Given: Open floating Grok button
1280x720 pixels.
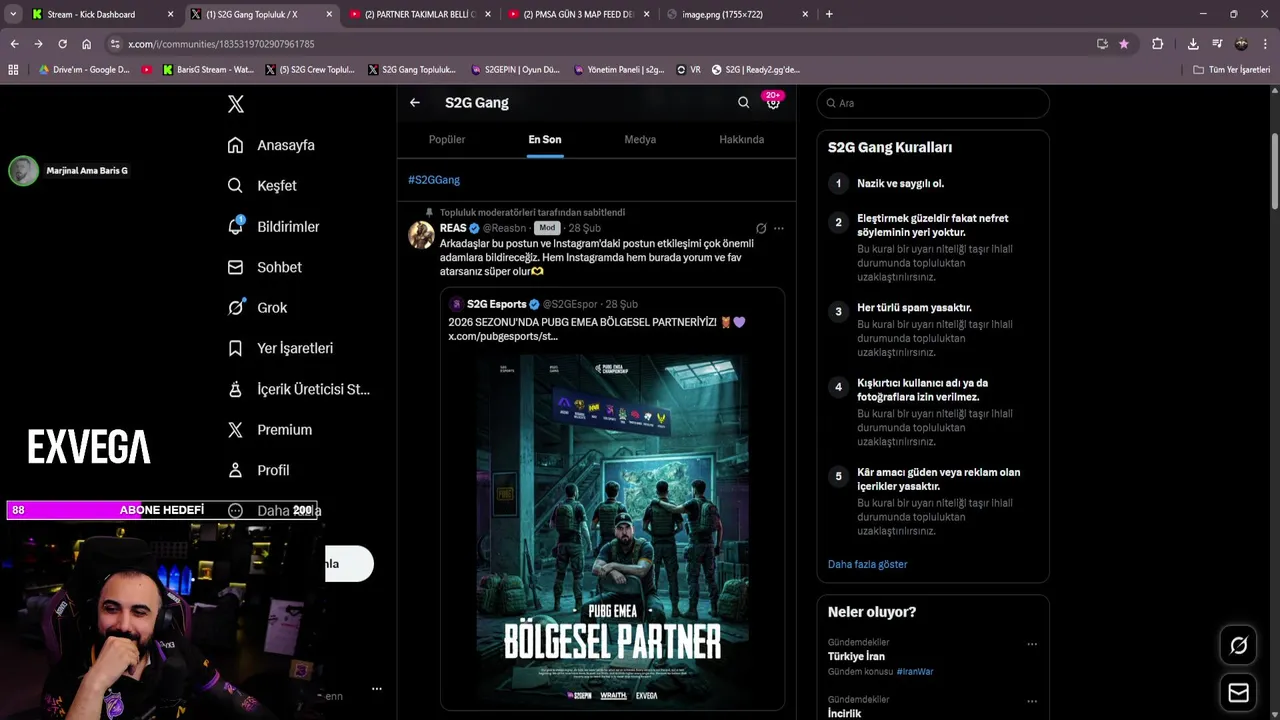Looking at the screenshot, I should click(x=1238, y=646).
